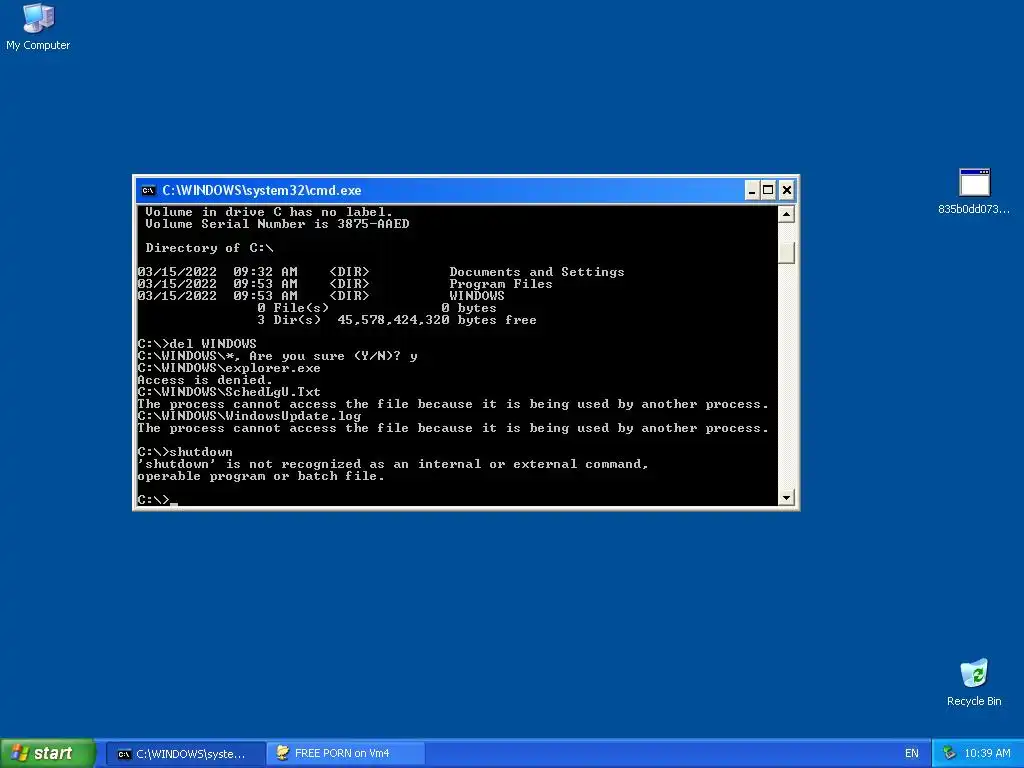This screenshot has height=768, width=1024.
Task: Click the EN language indicator in taskbar
Action: [912, 754]
